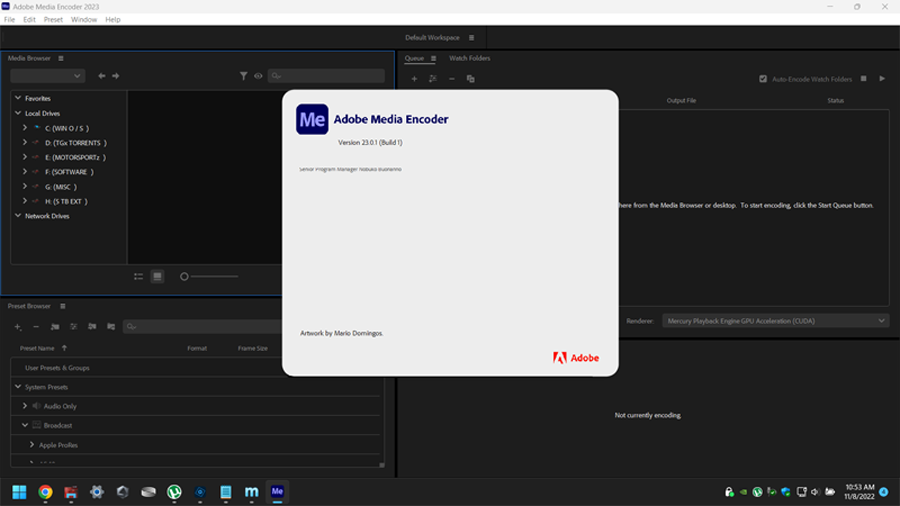Start the queue with play button
900x506 pixels.
point(882,79)
